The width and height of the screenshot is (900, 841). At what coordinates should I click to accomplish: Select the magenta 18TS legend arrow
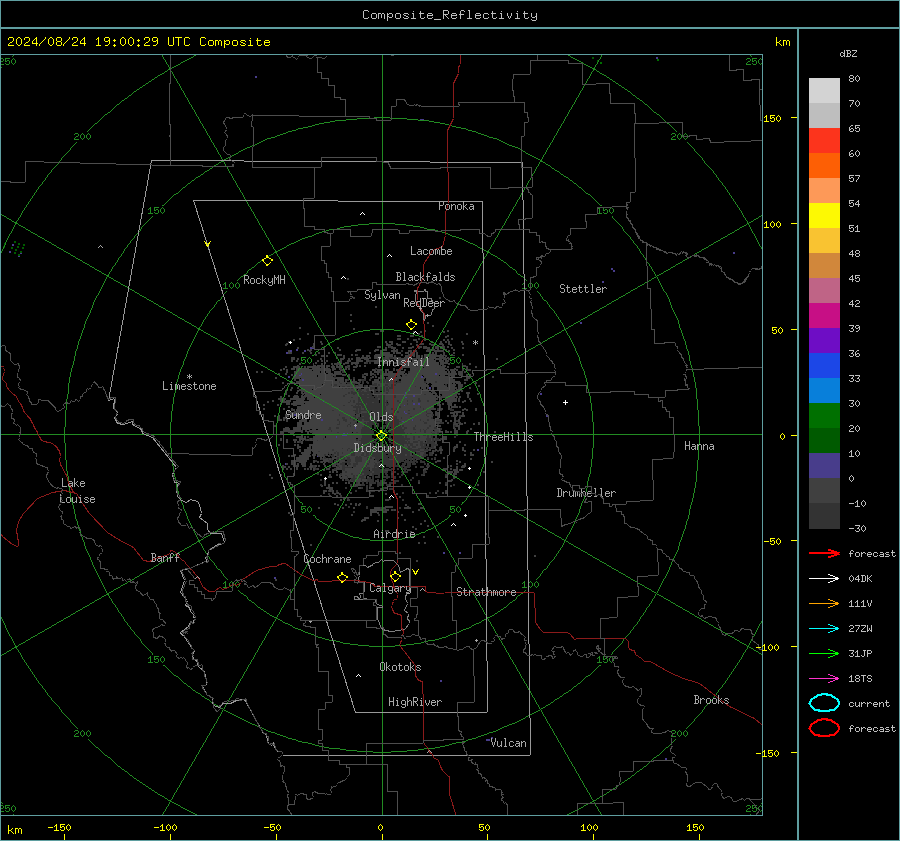tap(824, 679)
